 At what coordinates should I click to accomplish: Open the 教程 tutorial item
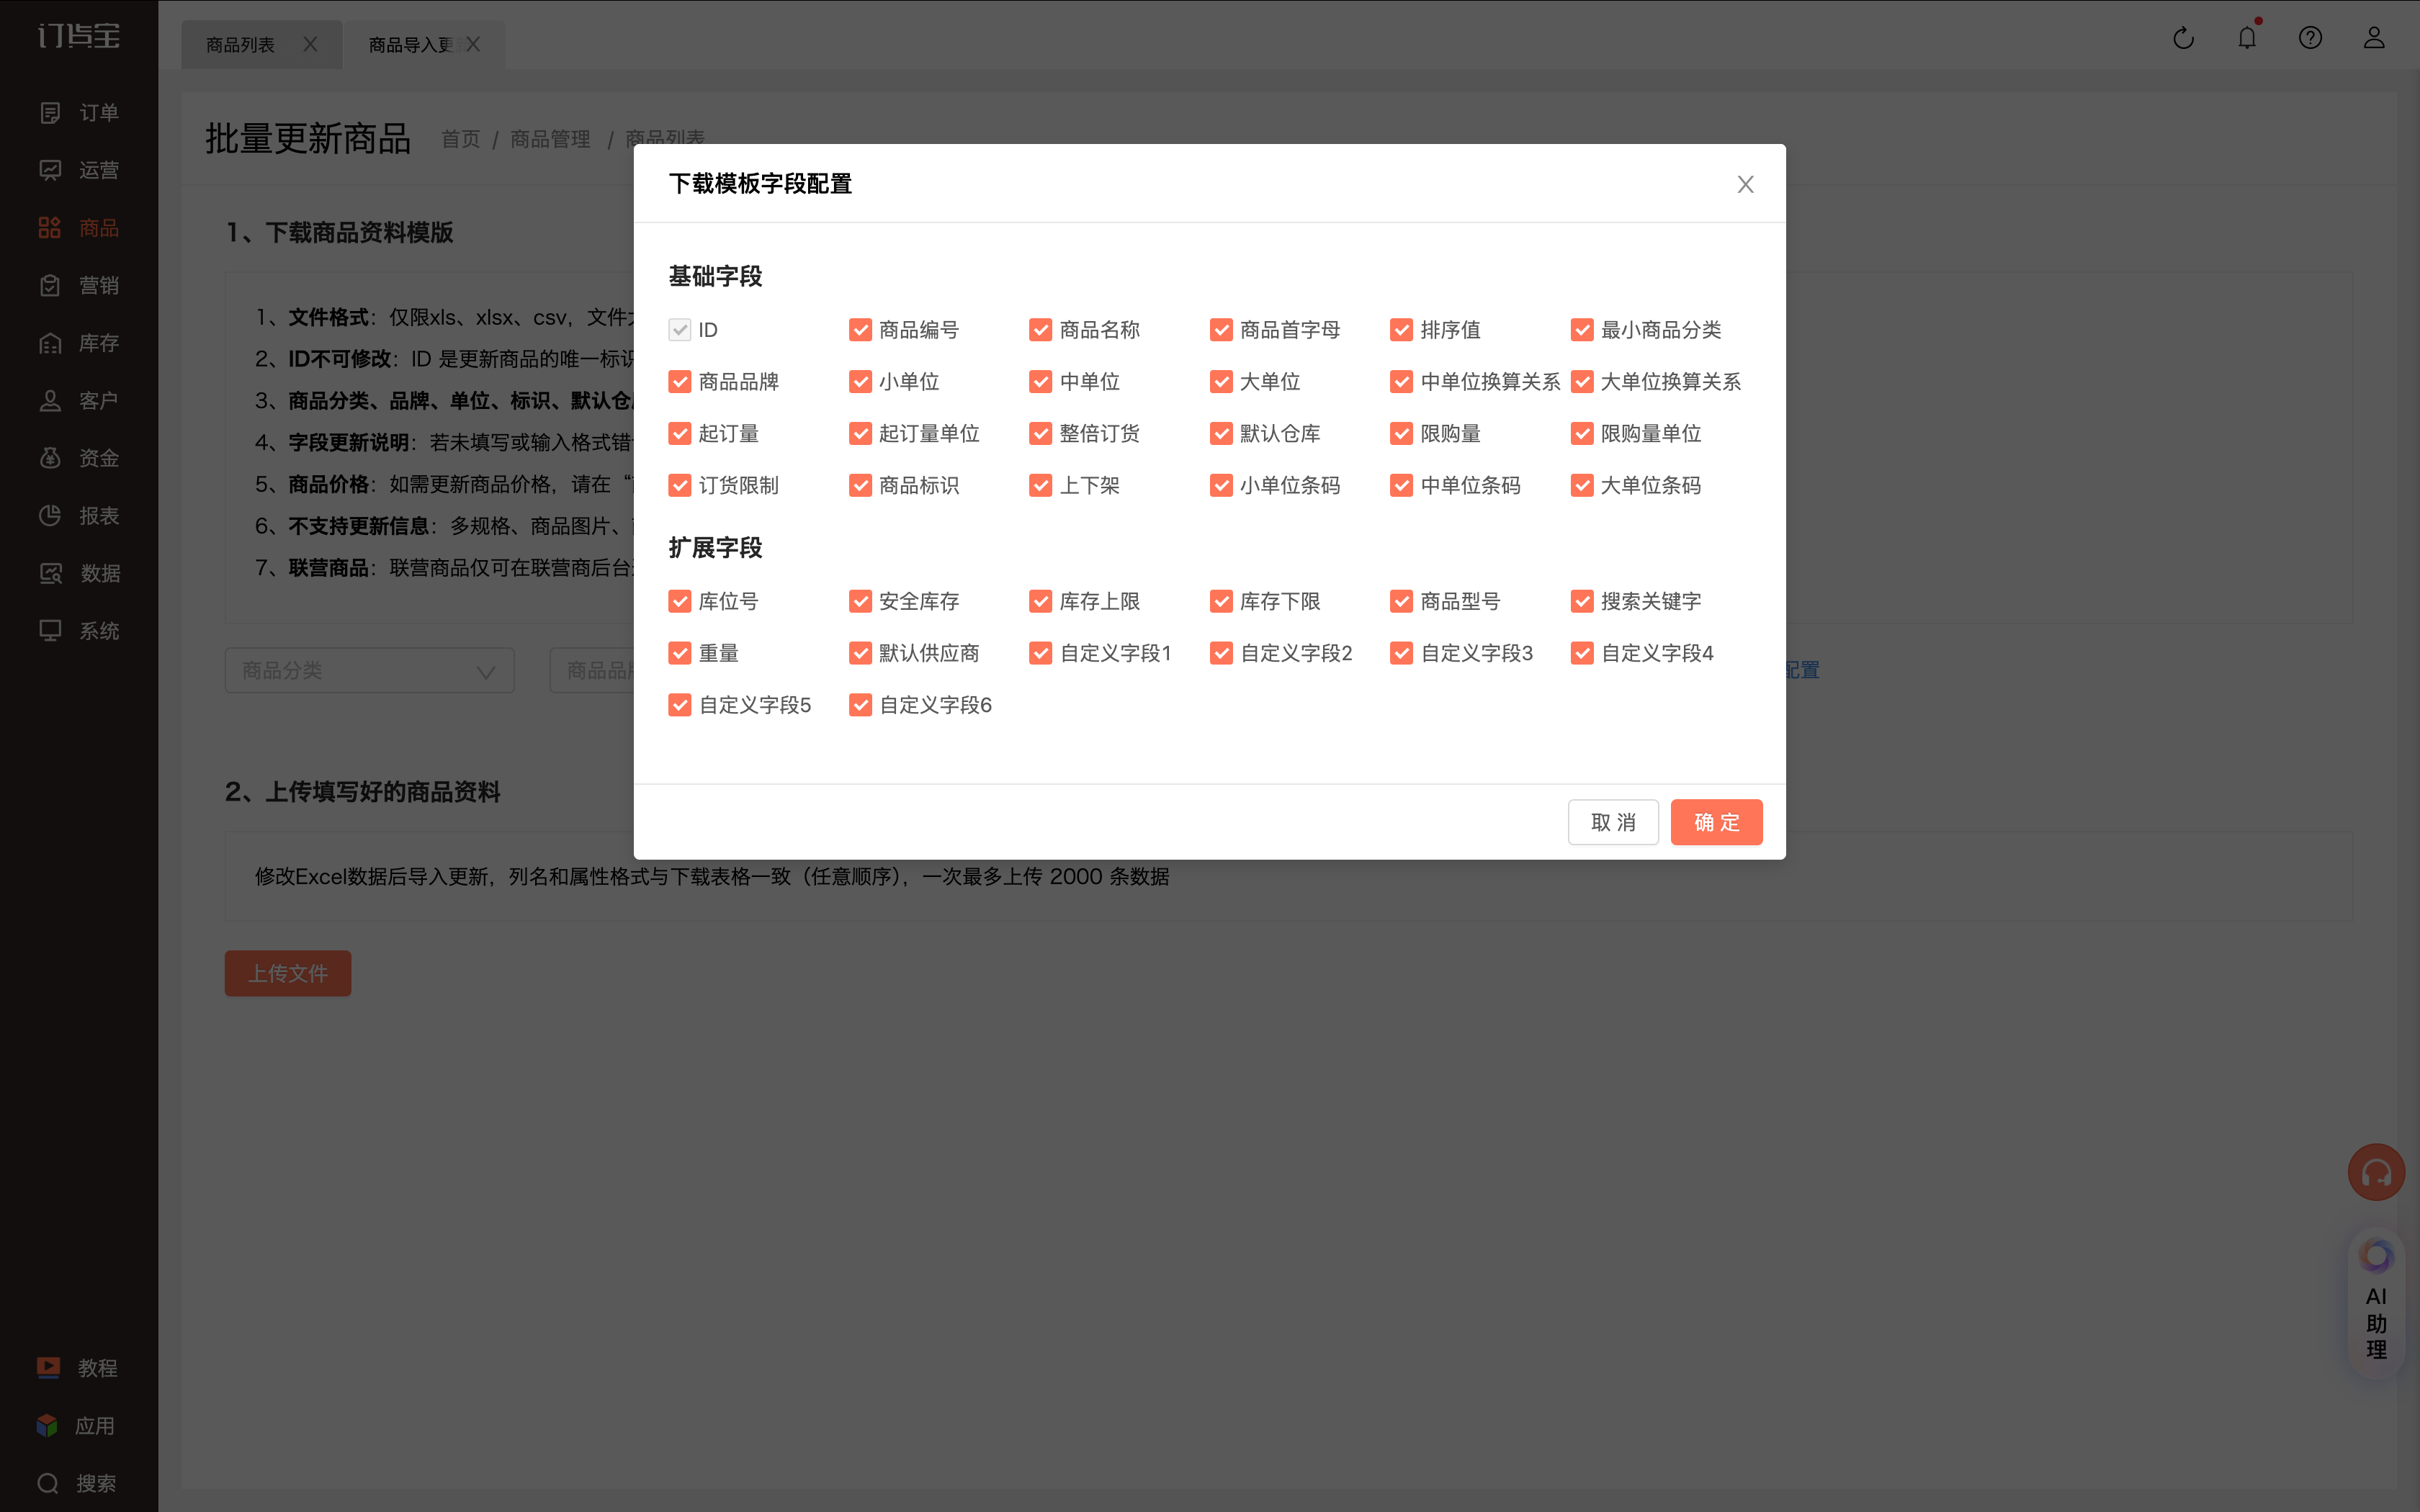[78, 1367]
